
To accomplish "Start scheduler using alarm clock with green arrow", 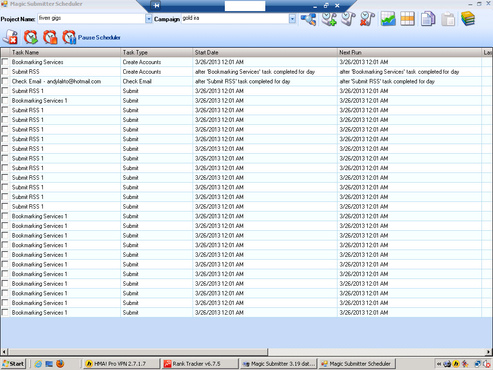I will point(30,37).
